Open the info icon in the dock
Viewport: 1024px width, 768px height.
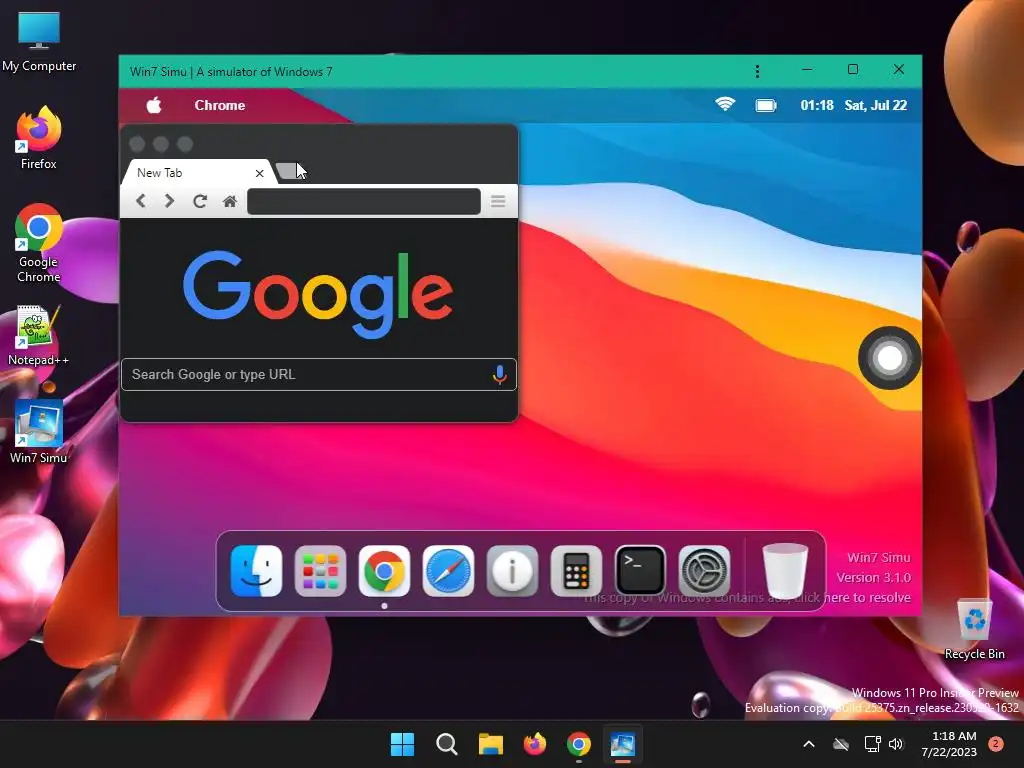tap(512, 571)
